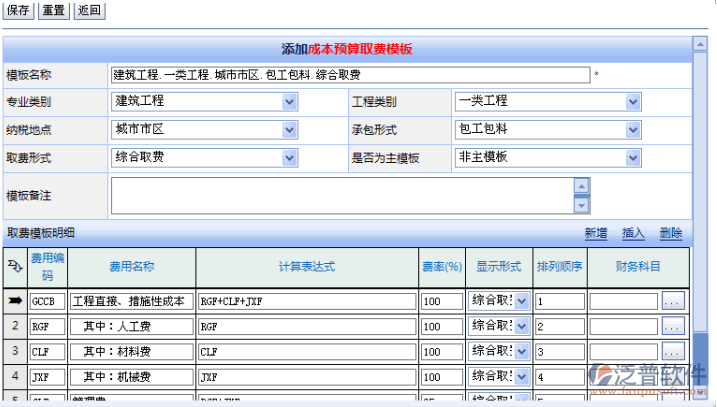717x407 pixels.
Task: Click the scroll-up arrow in 模板备注 textarea
Action: (581, 187)
